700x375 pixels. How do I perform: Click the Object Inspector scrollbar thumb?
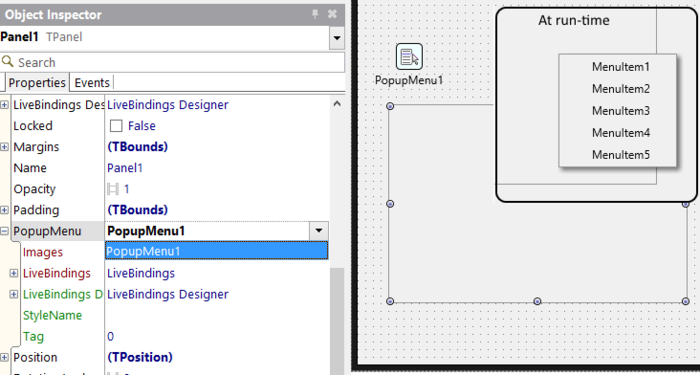click(338, 321)
